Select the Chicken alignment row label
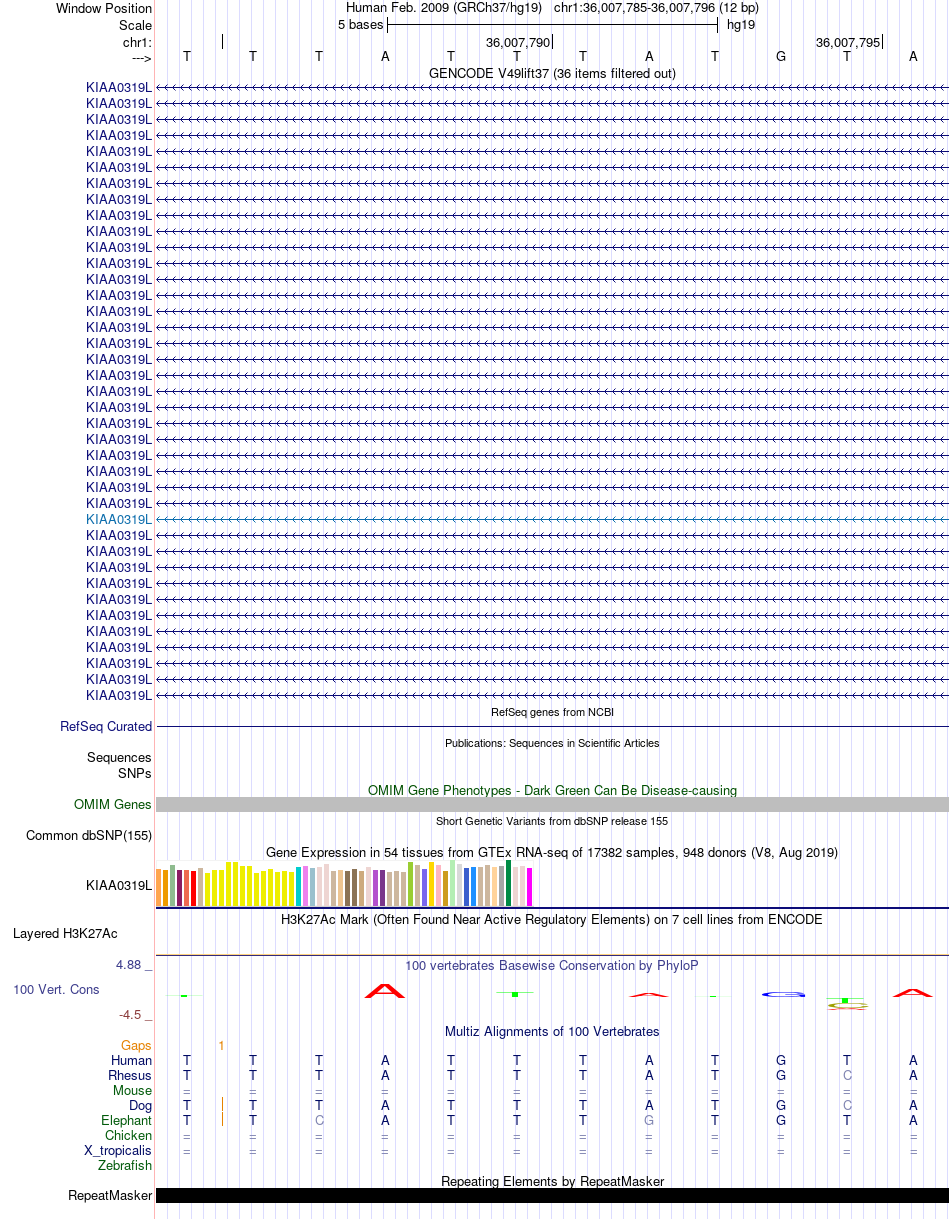Image resolution: width=950 pixels, height=1219 pixels. (129, 1136)
